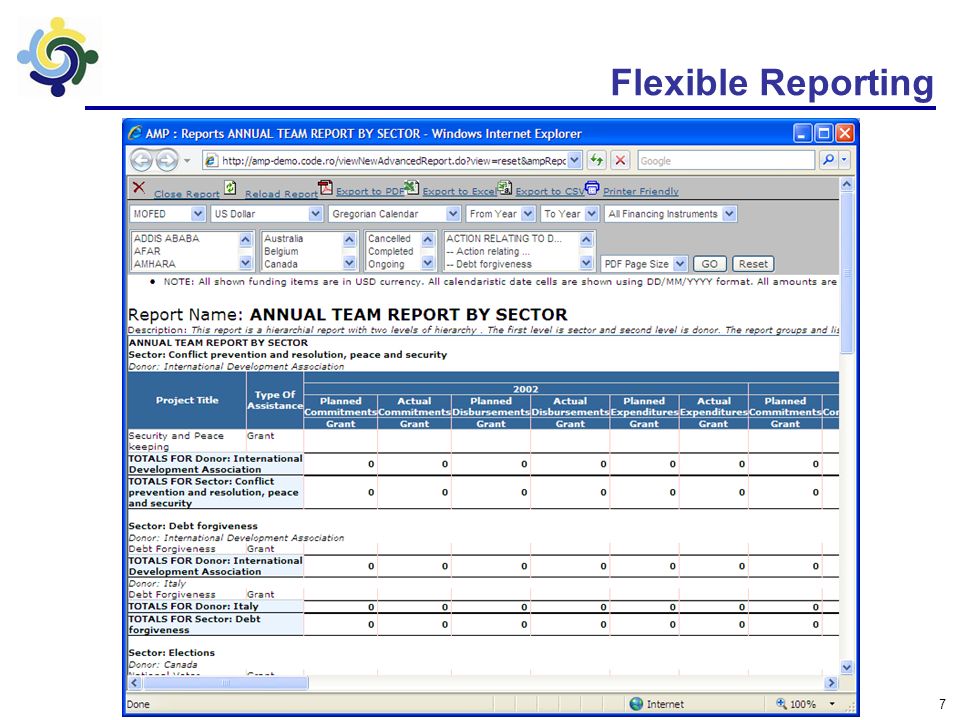Image resolution: width=960 pixels, height=720 pixels.
Task: Click the PDF export icon
Action: pos(325,187)
